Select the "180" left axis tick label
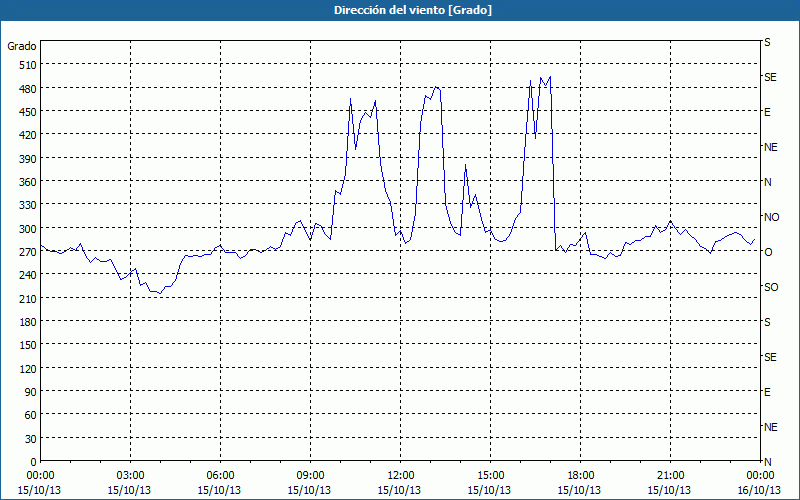800x500 pixels. (28, 322)
